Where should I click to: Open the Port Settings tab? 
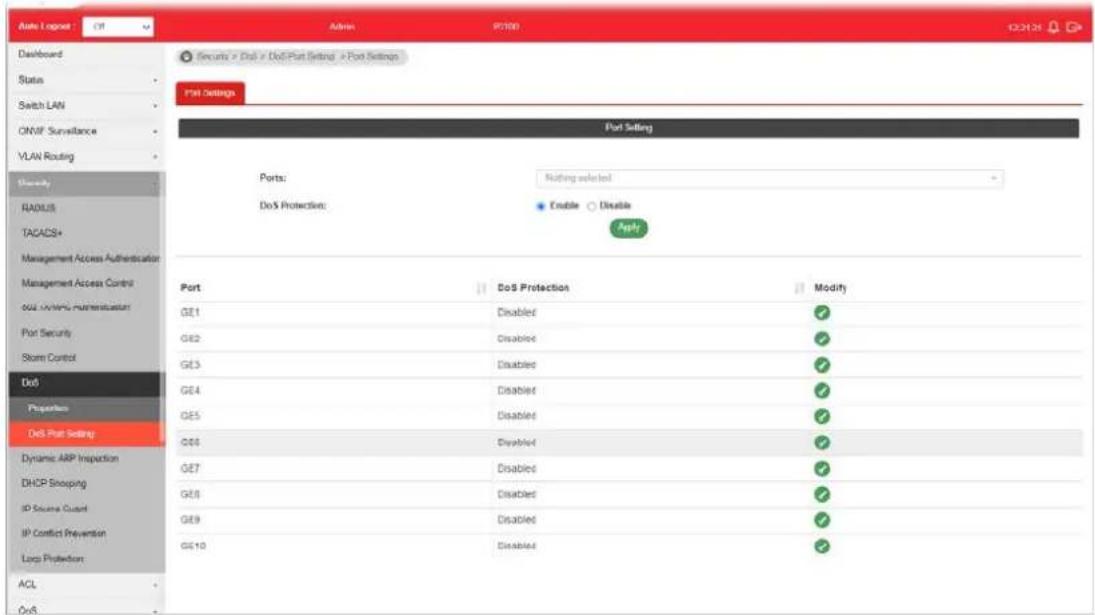210,93
